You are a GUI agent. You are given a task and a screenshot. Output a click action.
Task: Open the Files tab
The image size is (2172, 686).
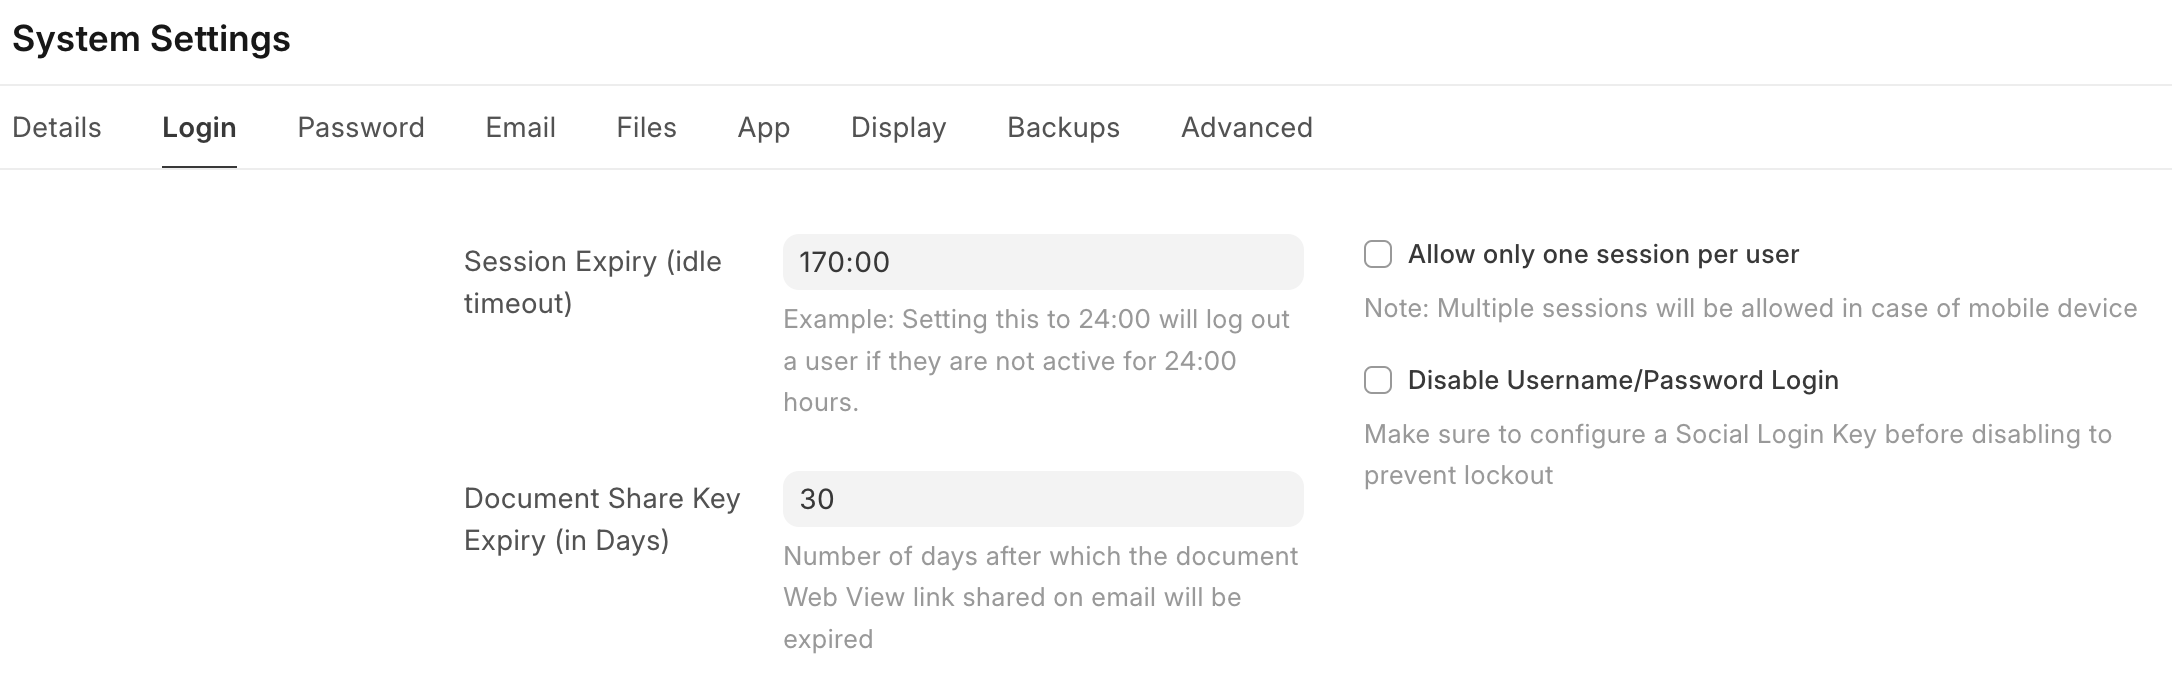646,128
